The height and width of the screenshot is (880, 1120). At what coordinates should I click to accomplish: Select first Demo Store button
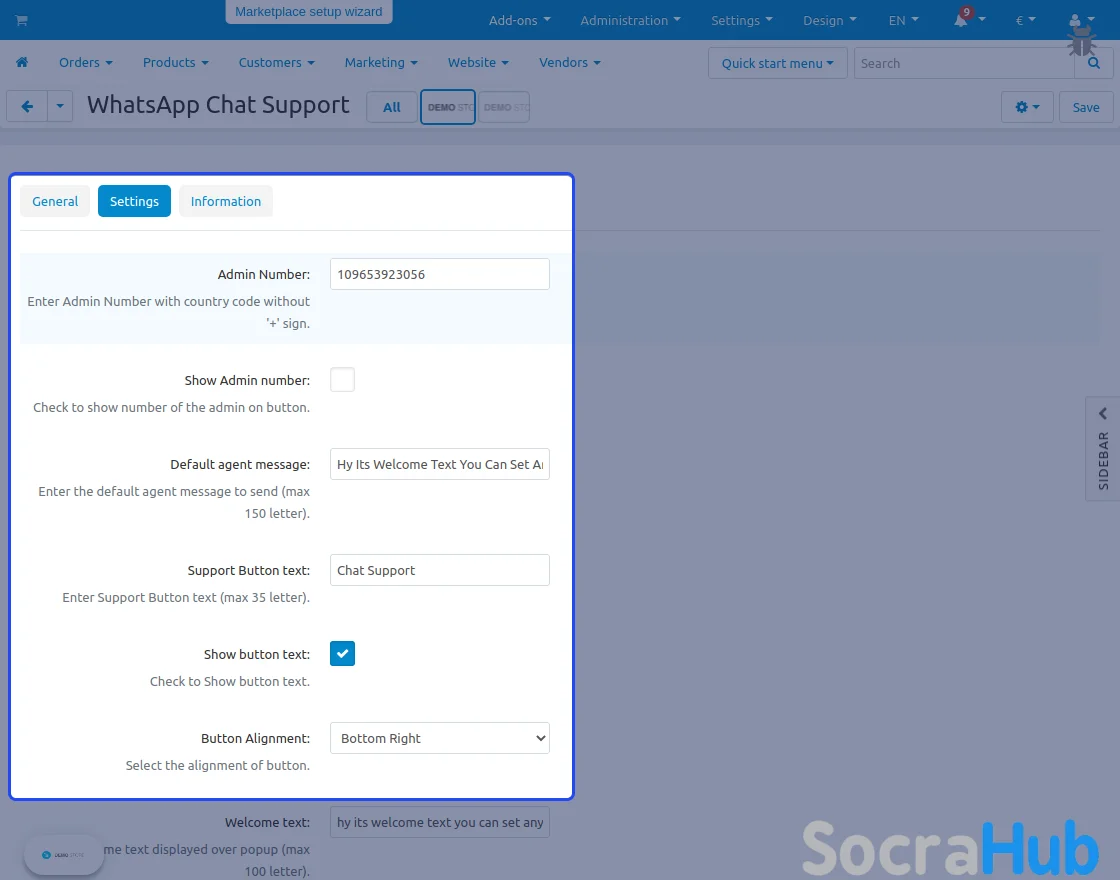pyautogui.click(x=448, y=107)
